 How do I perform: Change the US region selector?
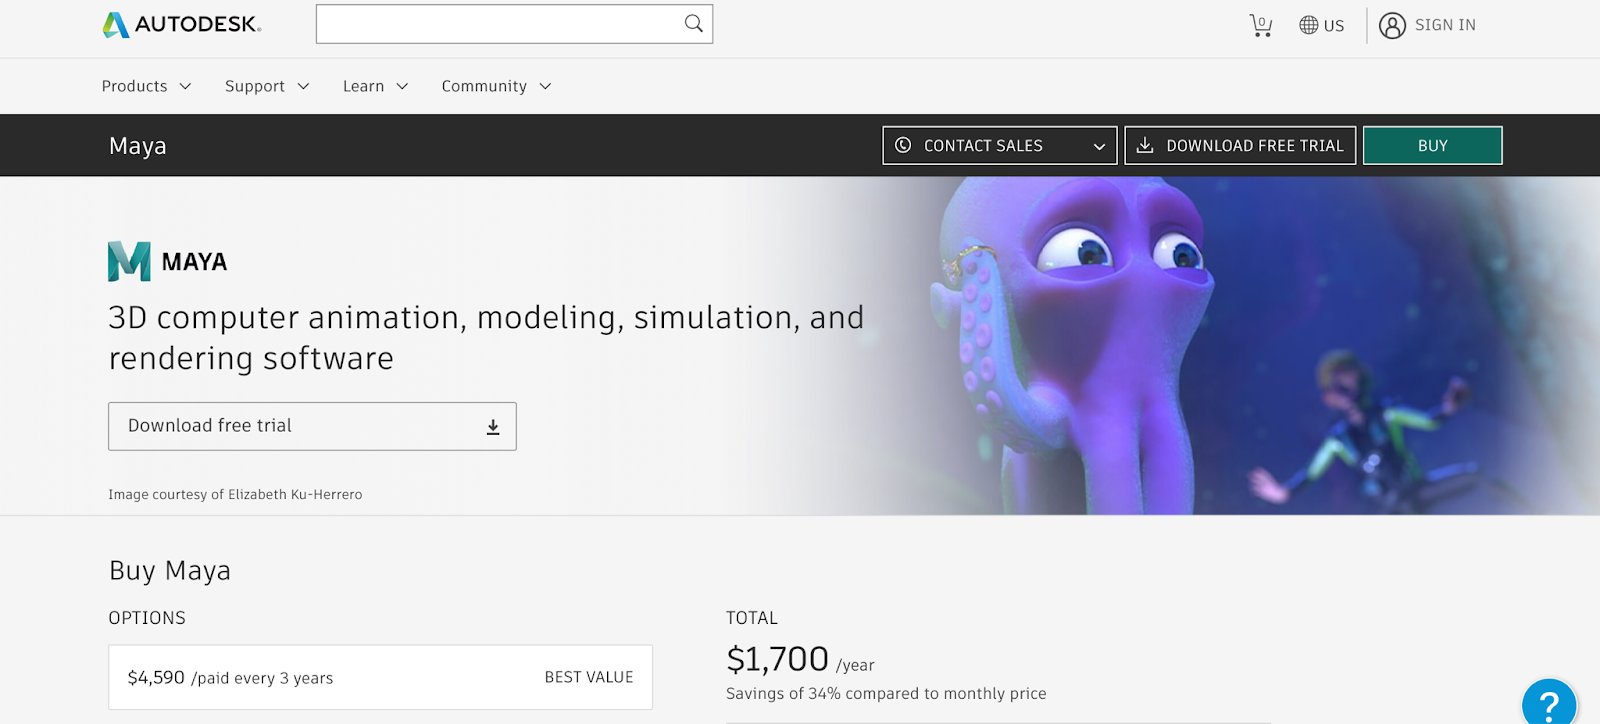click(1321, 25)
